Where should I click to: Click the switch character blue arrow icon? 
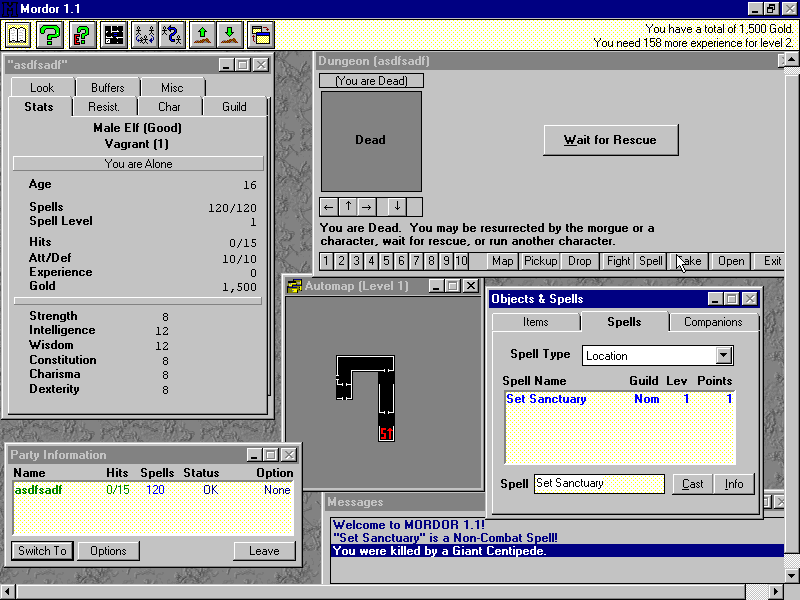172,35
